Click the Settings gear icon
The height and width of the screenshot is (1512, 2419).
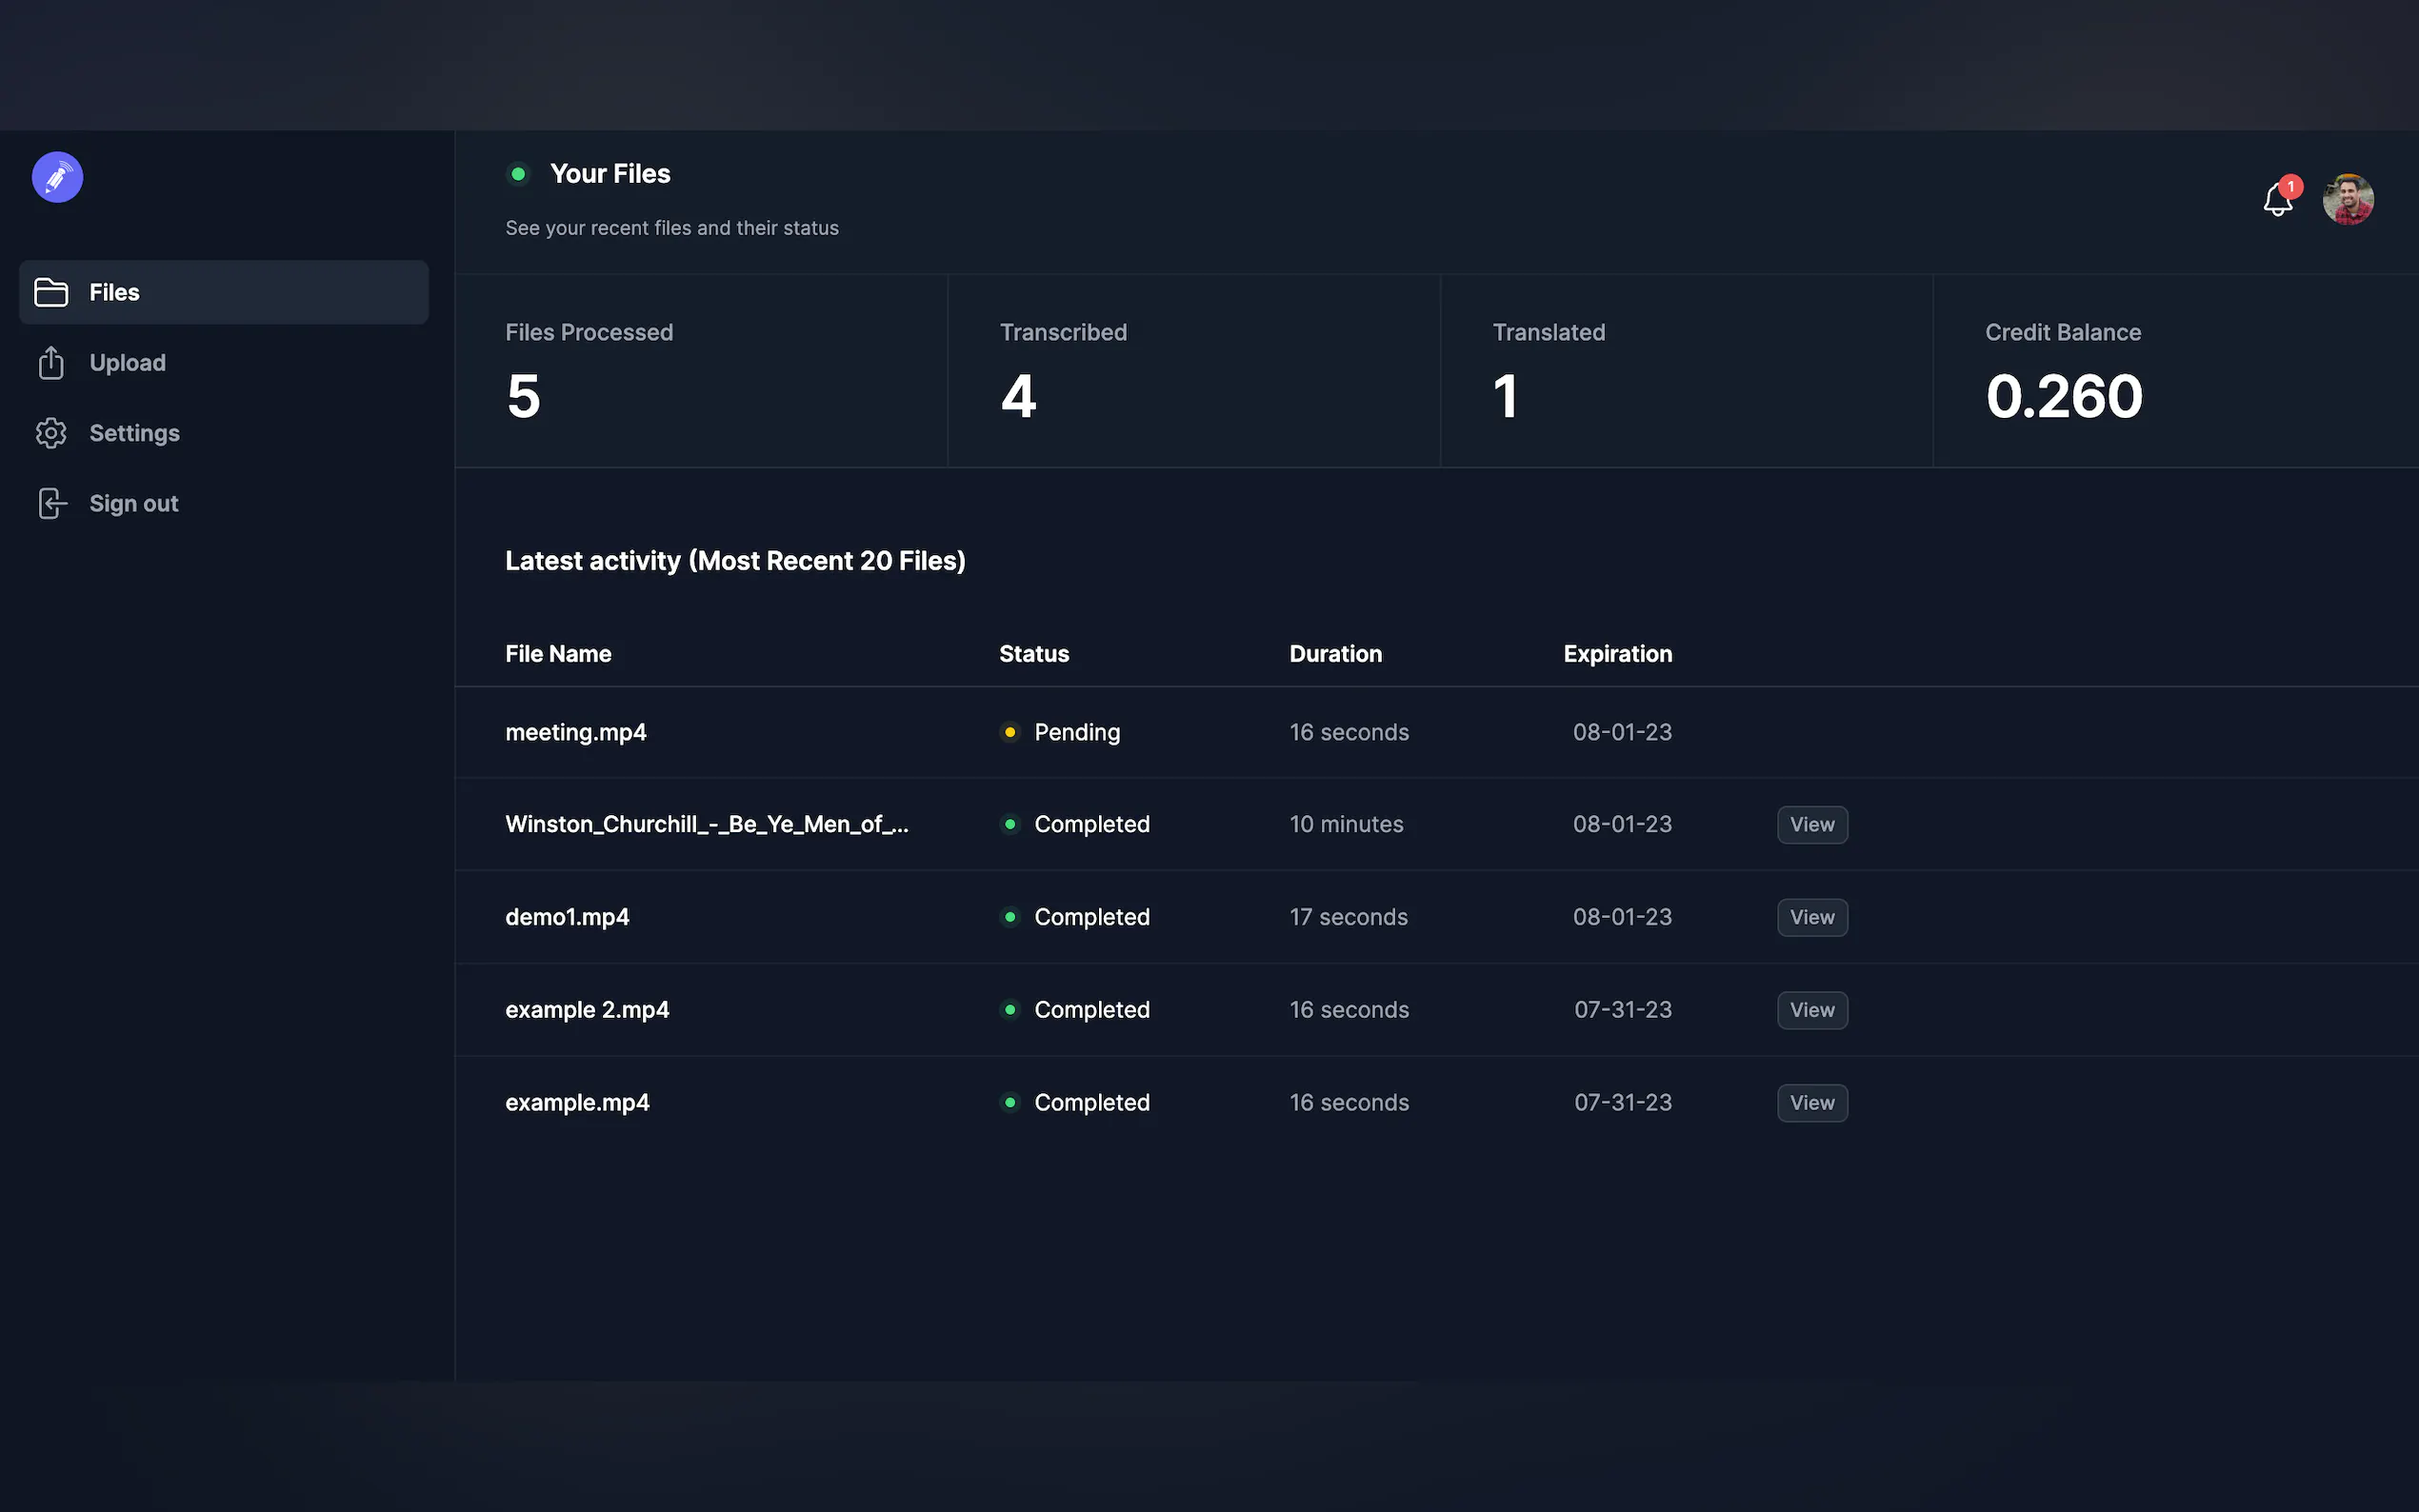[x=51, y=433]
